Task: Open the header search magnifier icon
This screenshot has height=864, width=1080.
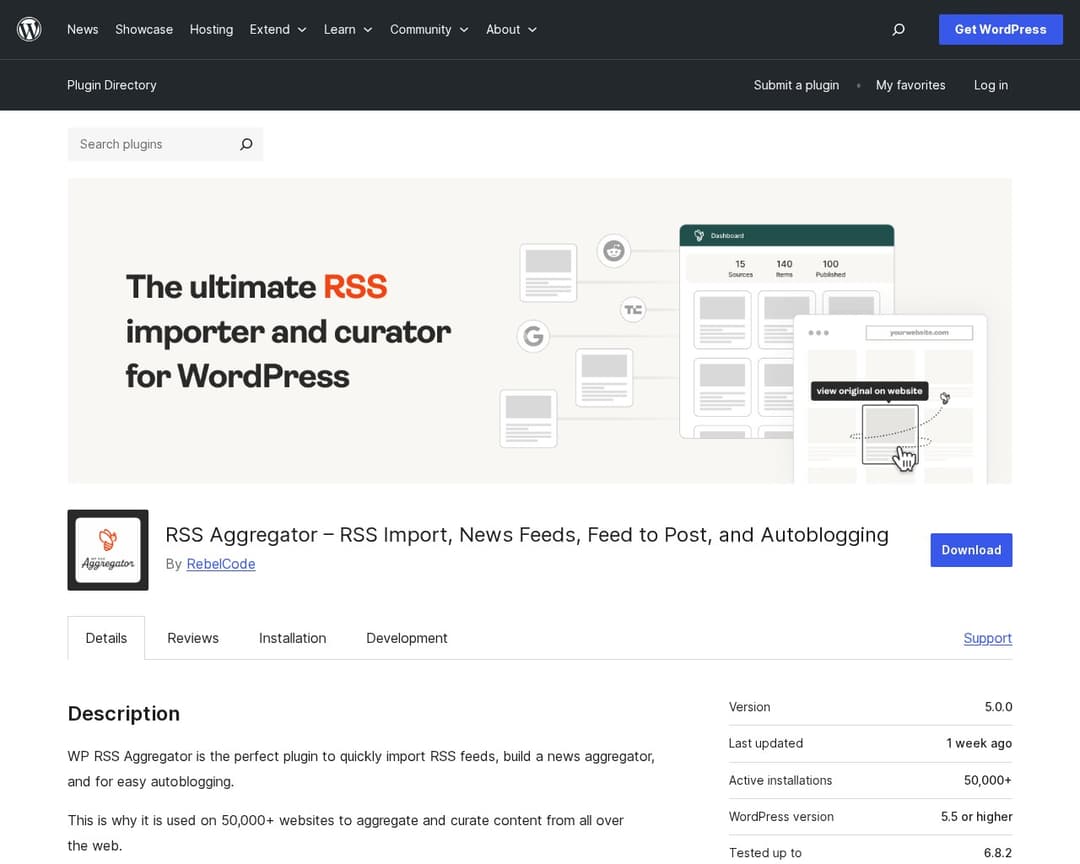Action: tap(898, 29)
